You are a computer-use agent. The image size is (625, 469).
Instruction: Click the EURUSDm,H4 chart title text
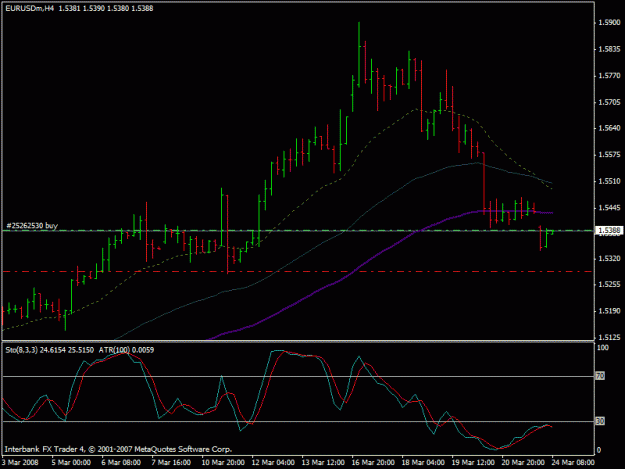point(29,8)
